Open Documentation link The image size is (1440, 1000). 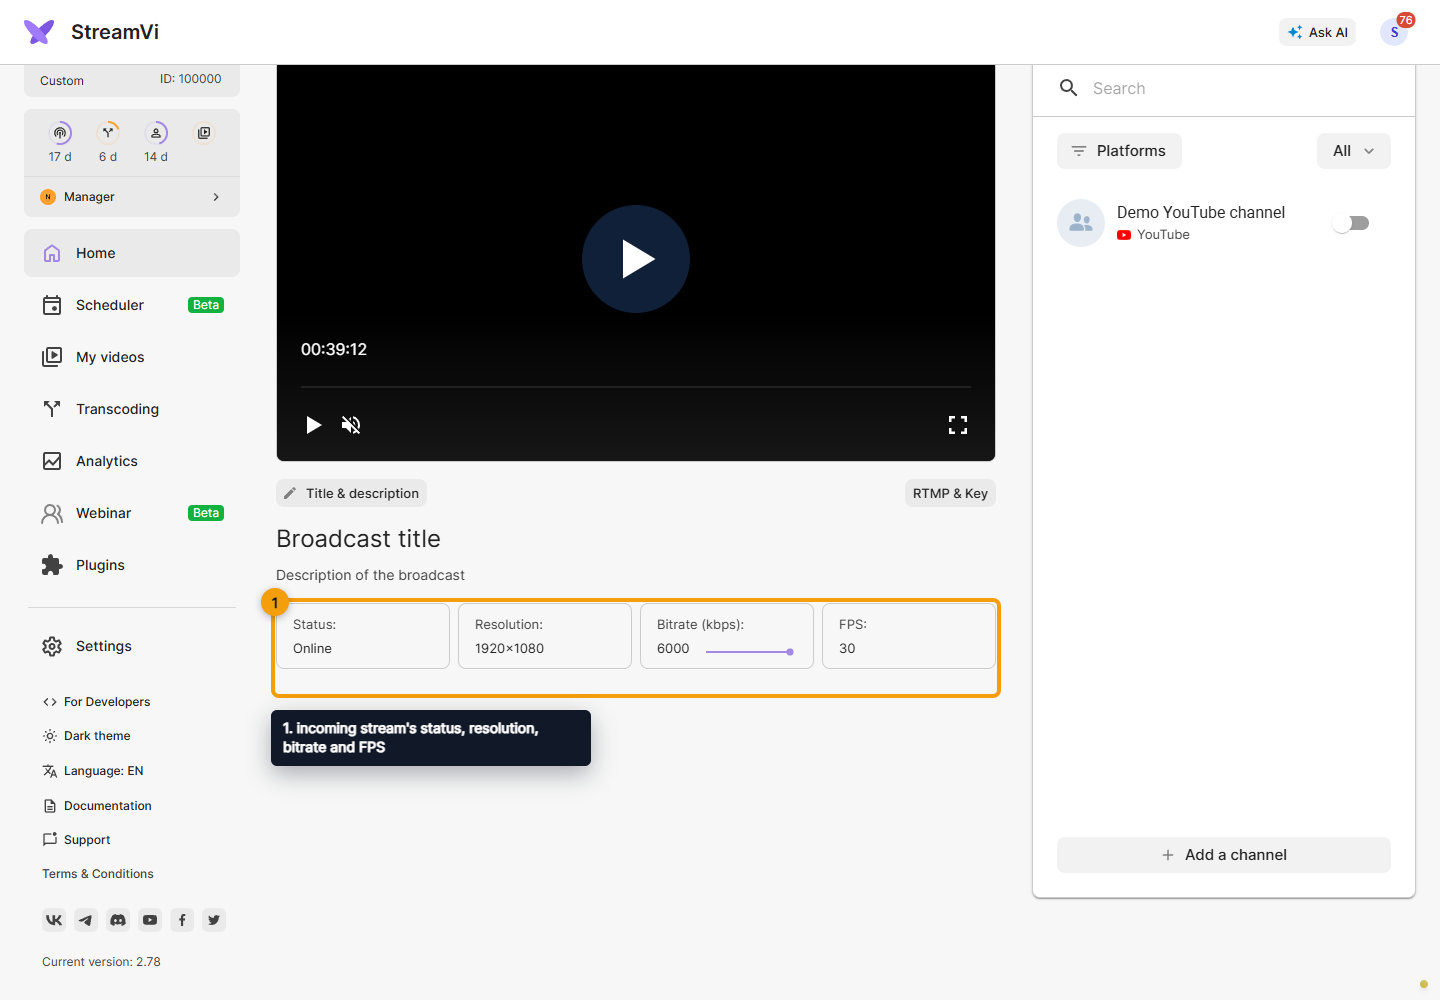pos(97,806)
